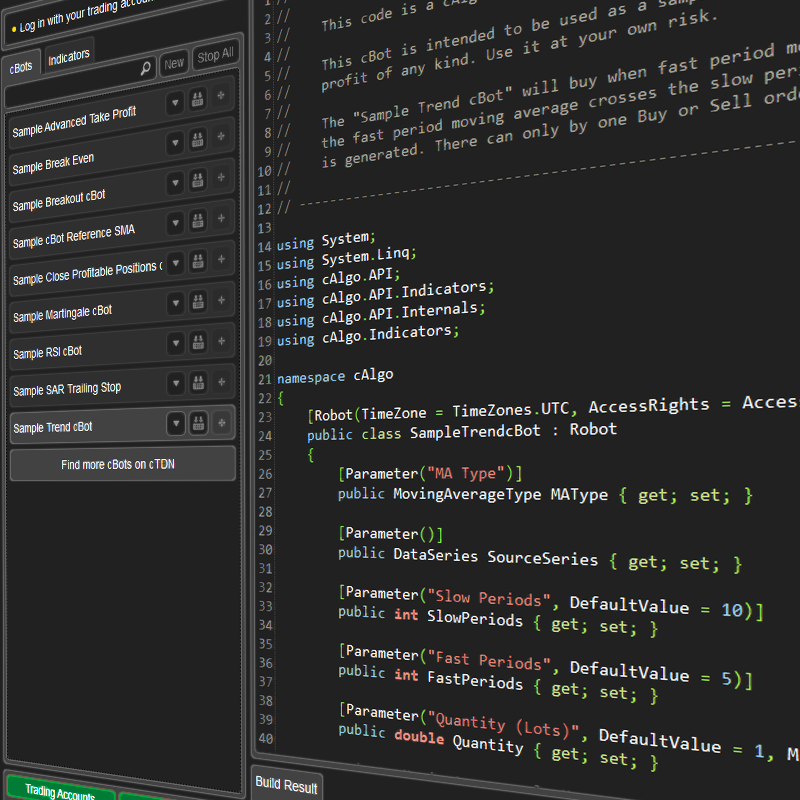Add an instance to Sample Trend cBot

tap(220, 423)
